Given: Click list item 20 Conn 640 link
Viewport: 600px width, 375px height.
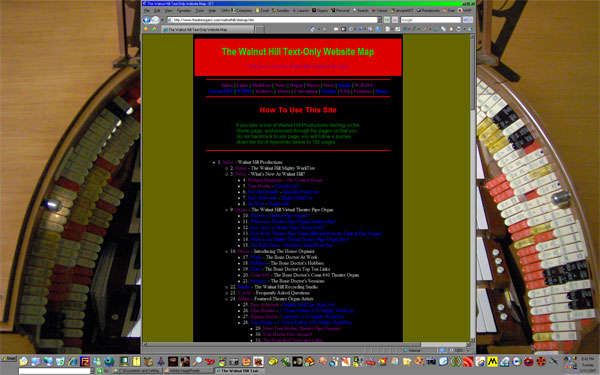Looking at the screenshot, I should [260, 275].
